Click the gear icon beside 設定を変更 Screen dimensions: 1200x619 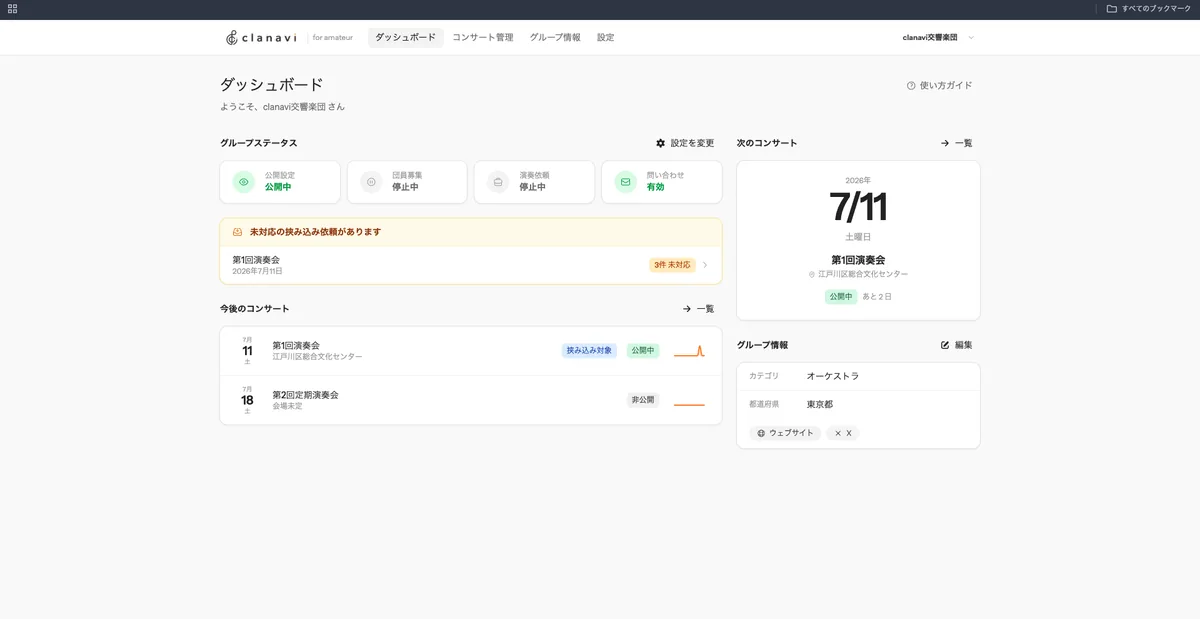pos(660,143)
